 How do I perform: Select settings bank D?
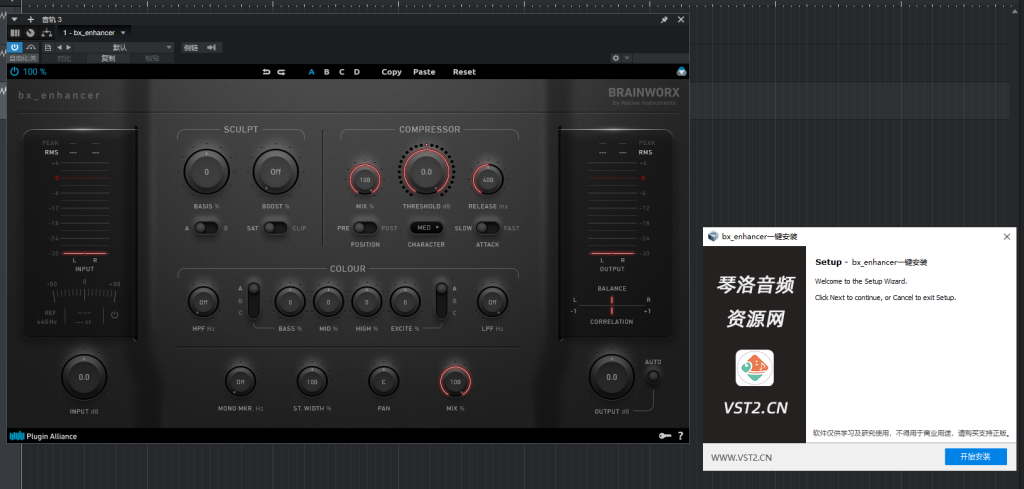tap(357, 72)
